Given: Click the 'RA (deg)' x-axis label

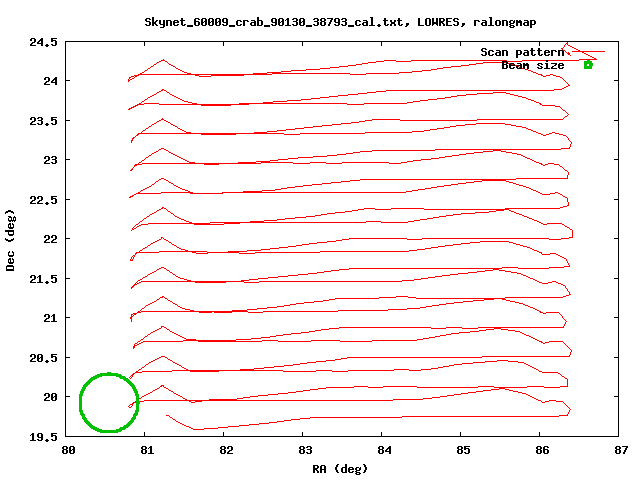Looking at the screenshot, I should click(x=340, y=469).
